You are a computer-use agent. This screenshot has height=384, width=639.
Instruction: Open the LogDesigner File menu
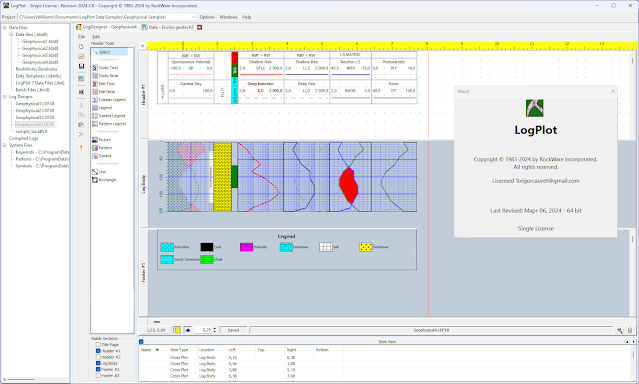[82, 37]
